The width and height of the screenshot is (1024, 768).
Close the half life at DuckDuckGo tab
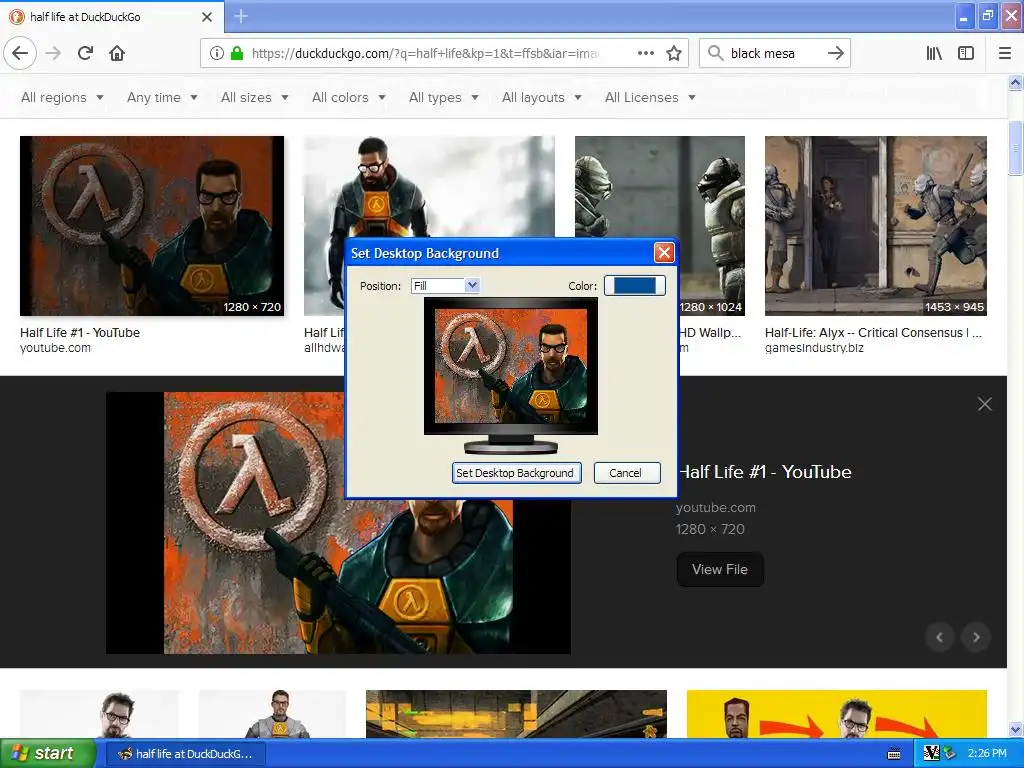(207, 17)
